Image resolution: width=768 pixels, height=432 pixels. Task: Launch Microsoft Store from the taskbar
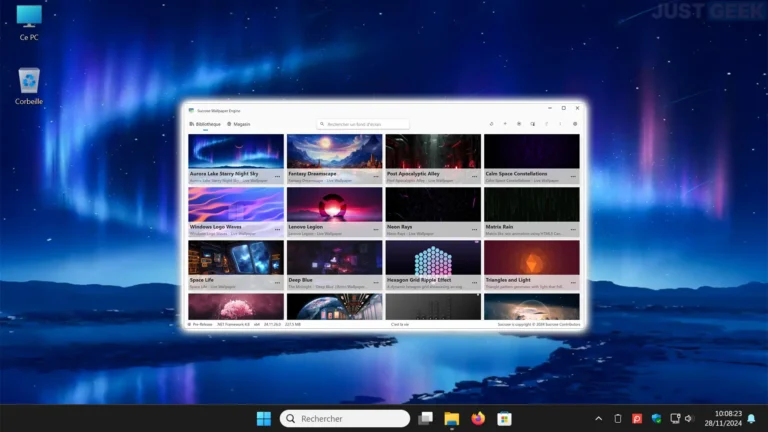[505, 418]
